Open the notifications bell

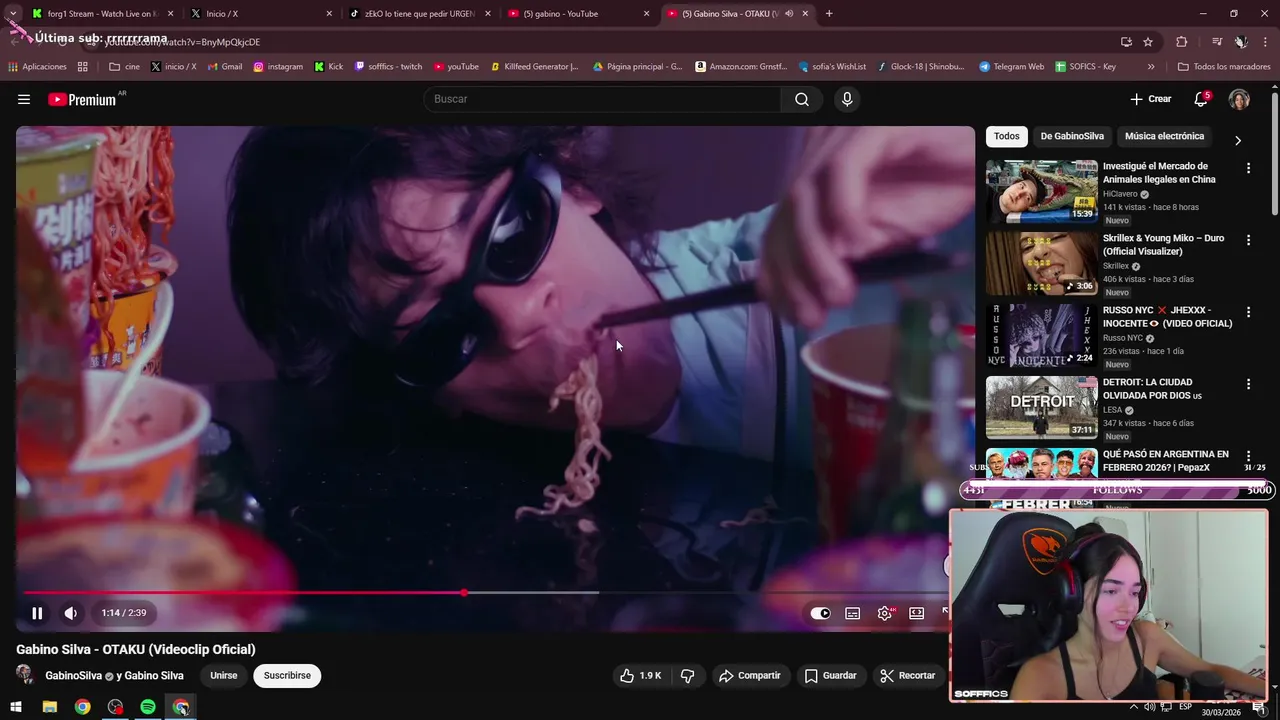pyautogui.click(x=1201, y=99)
